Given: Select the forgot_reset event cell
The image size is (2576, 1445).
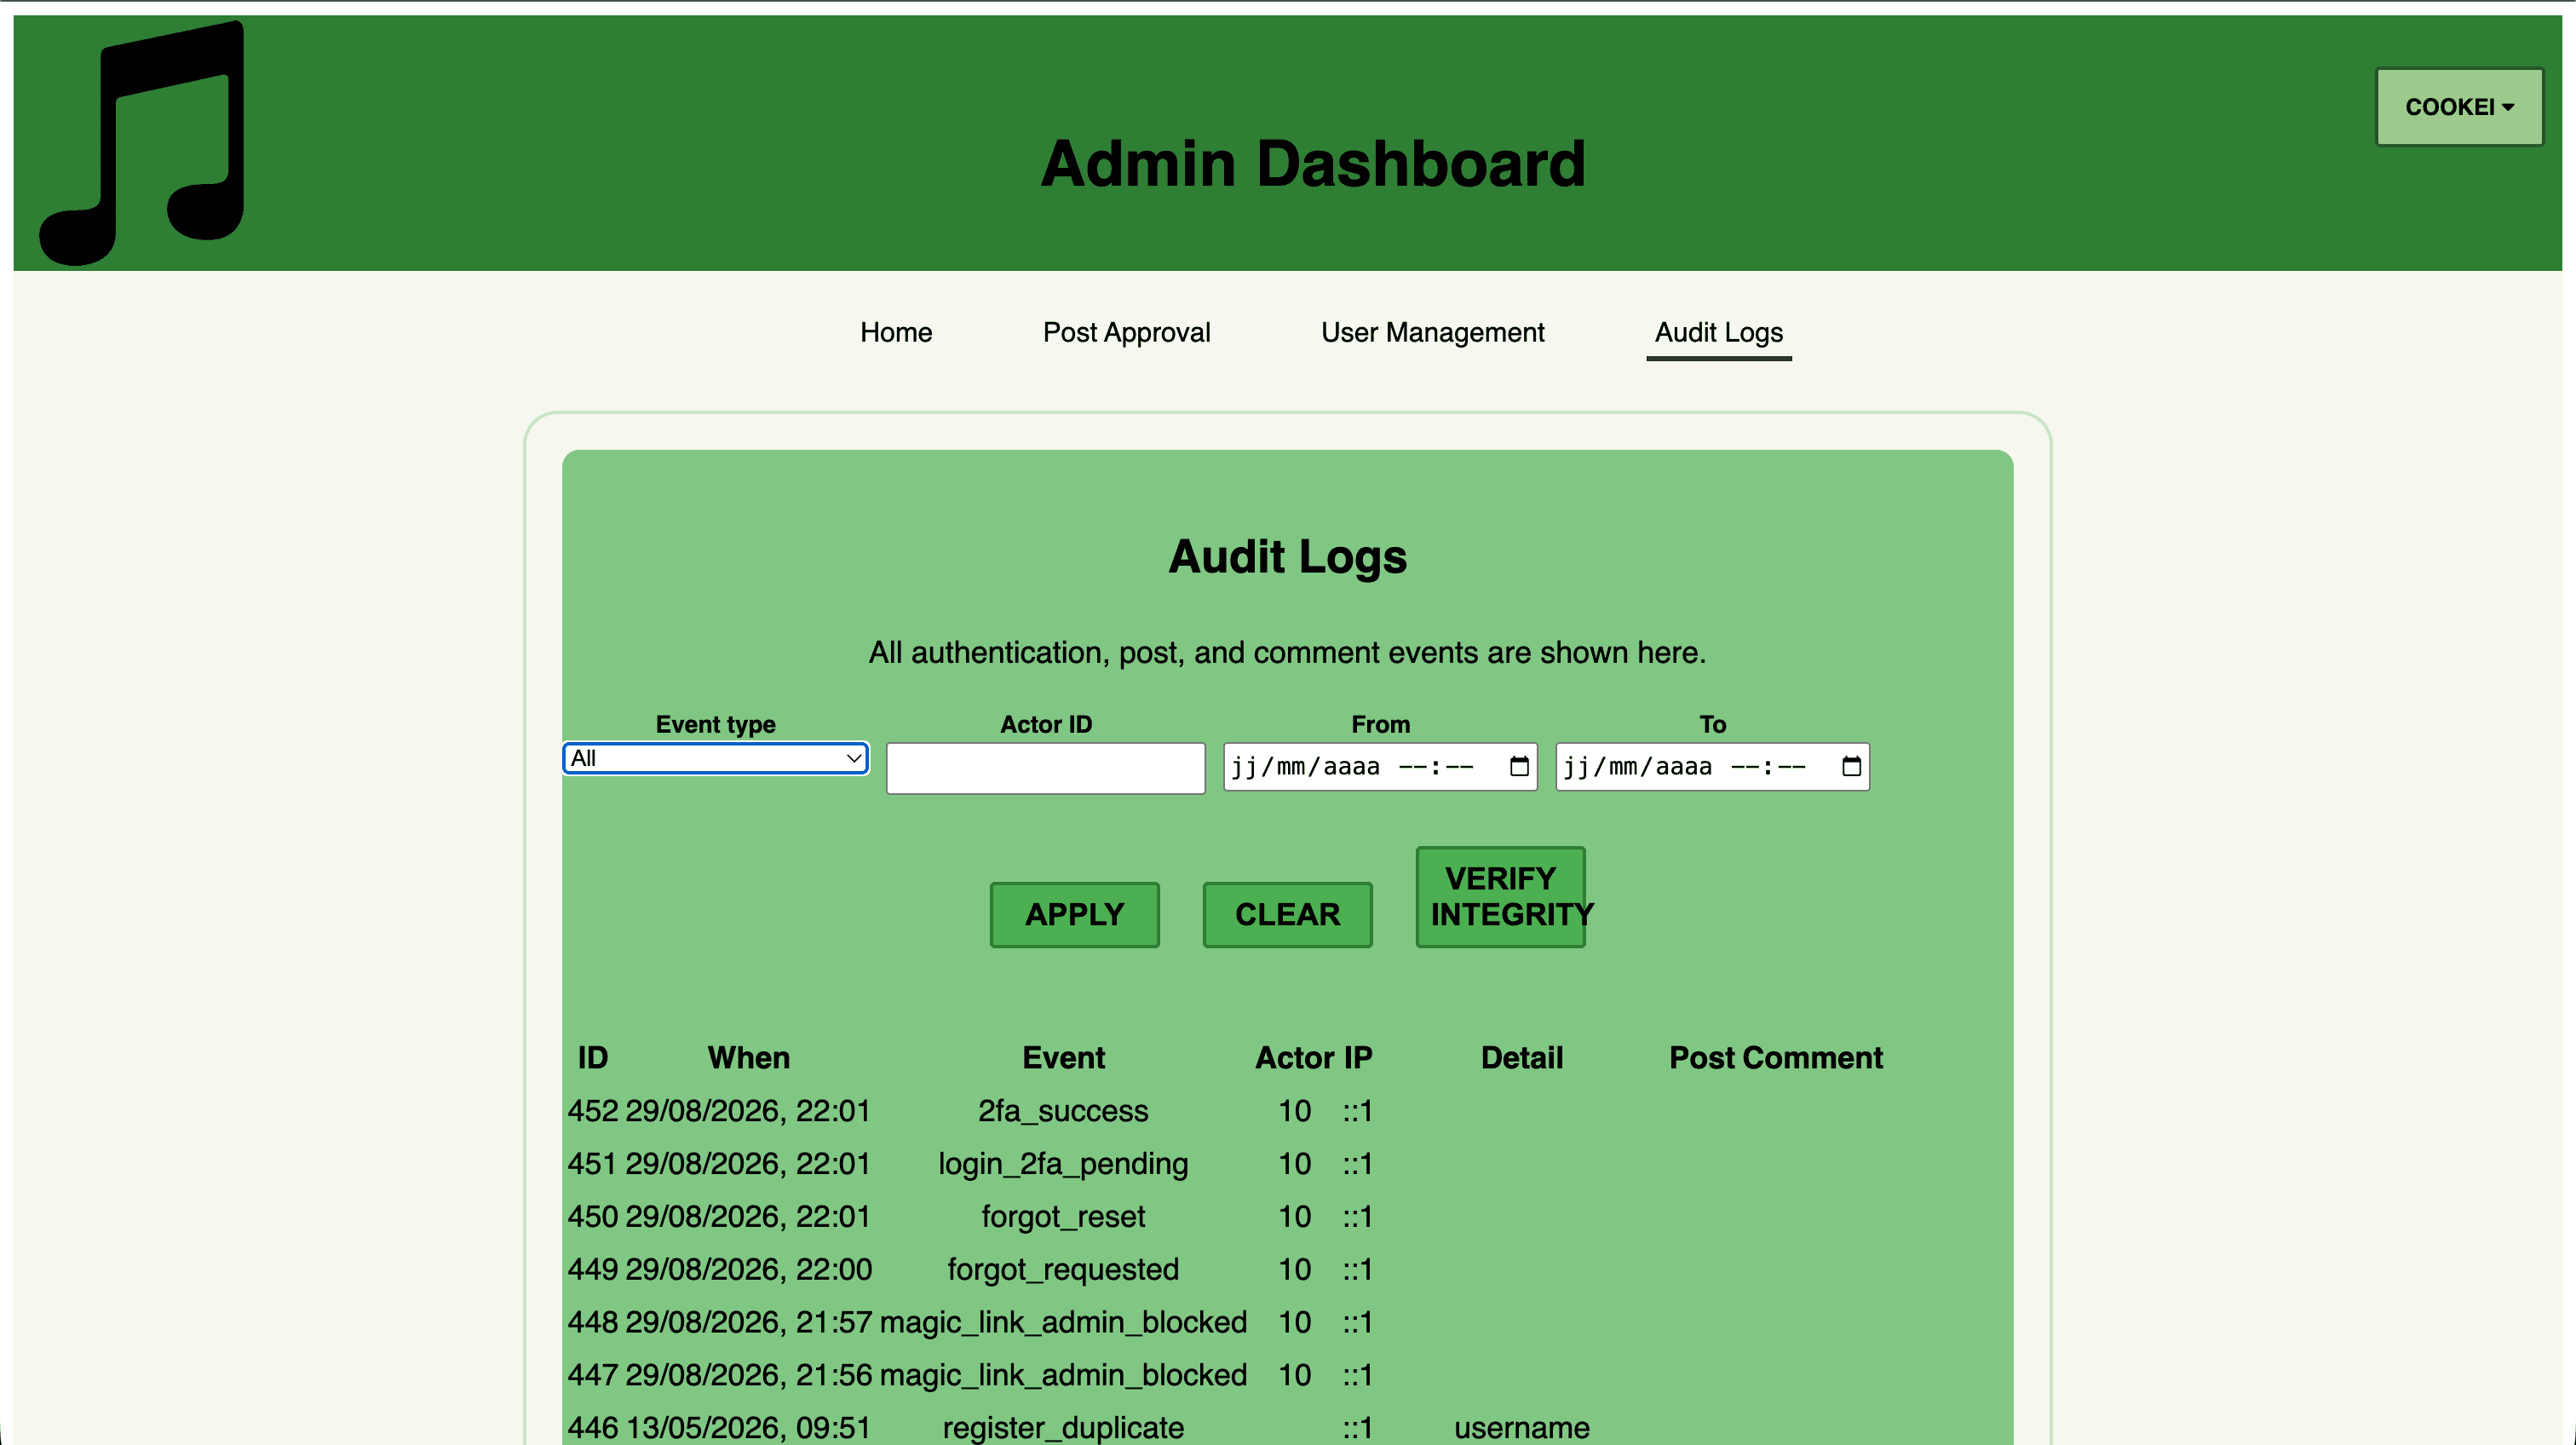Looking at the screenshot, I should tap(1063, 1217).
